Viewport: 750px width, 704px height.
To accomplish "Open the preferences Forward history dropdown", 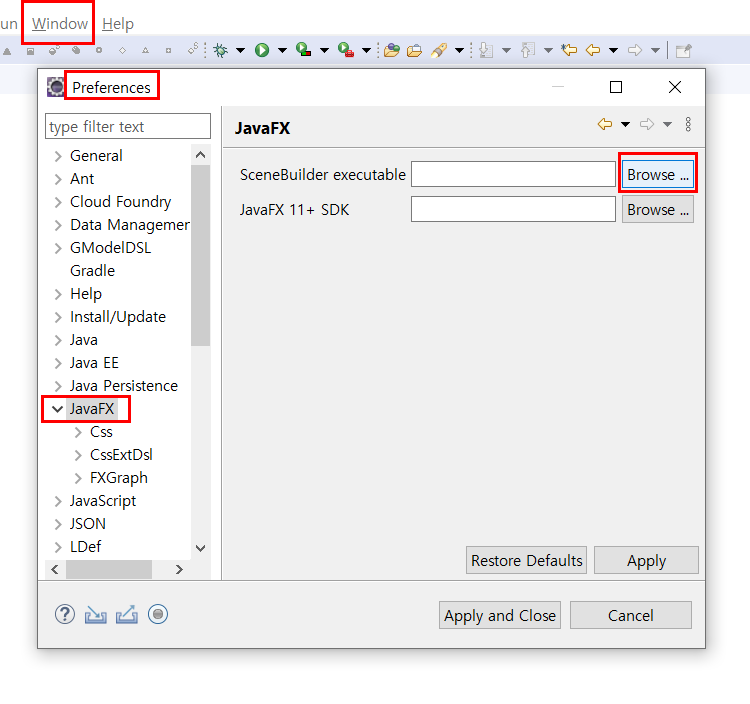I will tap(667, 124).
